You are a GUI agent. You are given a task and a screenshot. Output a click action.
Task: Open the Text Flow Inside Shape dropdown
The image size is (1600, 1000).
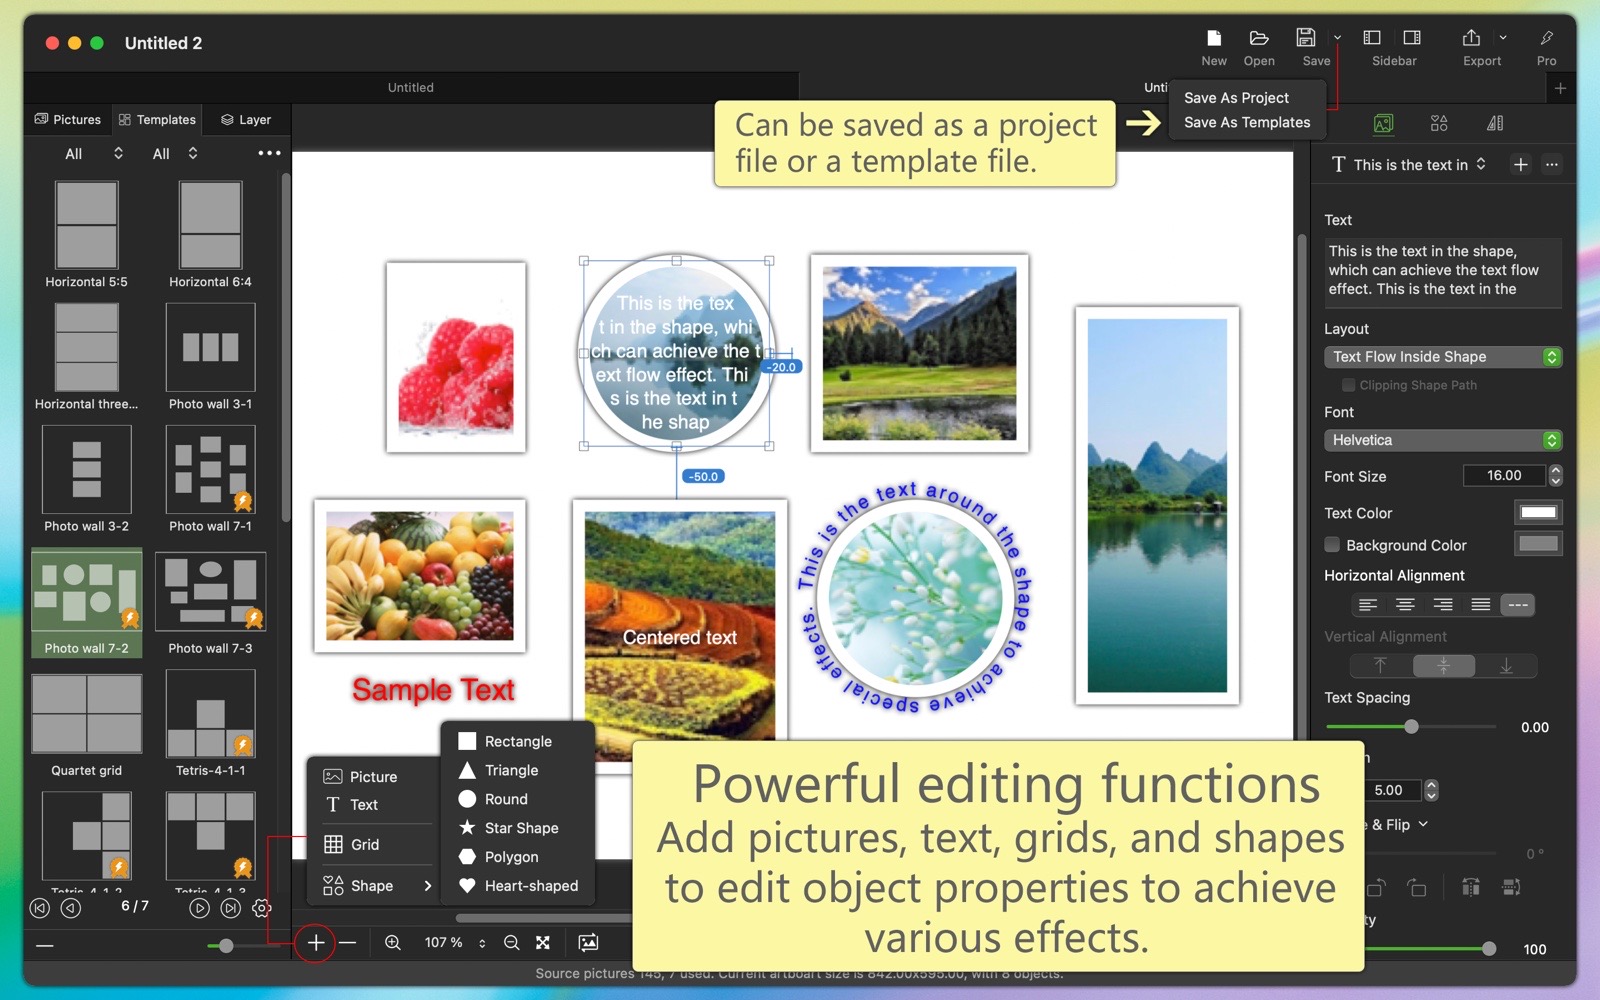click(1441, 357)
